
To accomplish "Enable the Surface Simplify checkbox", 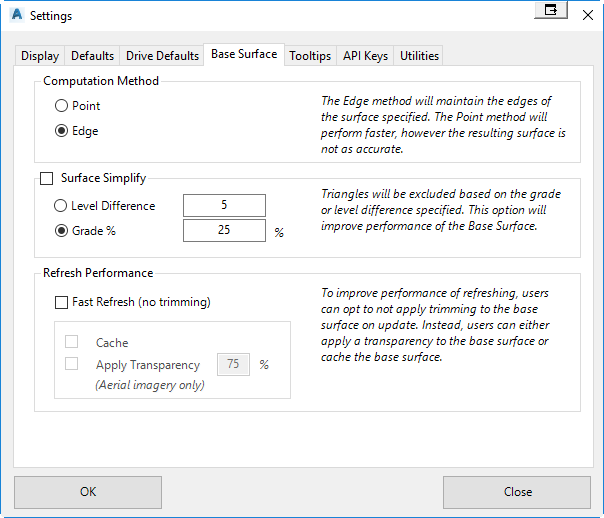I will (x=47, y=178).
